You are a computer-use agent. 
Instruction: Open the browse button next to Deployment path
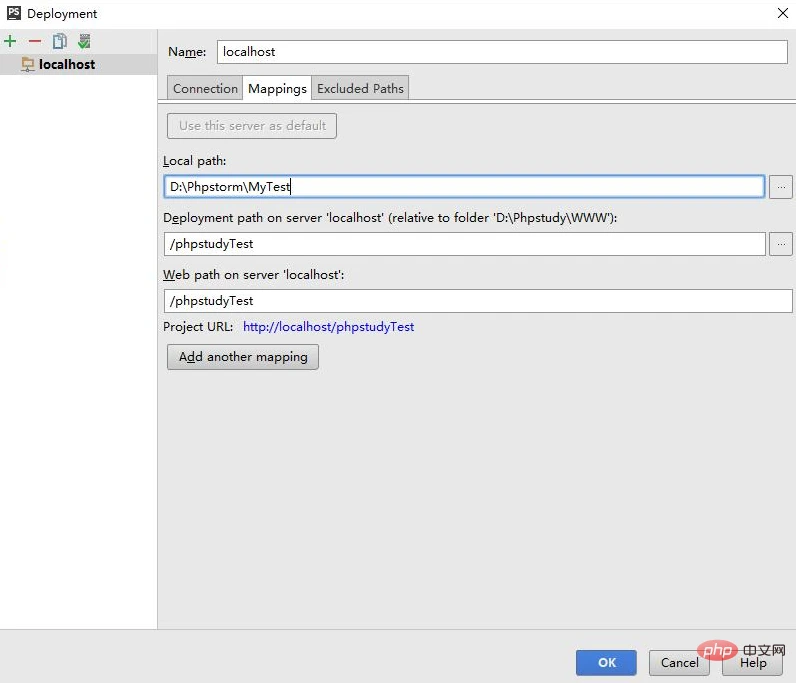(x=781, y=243)
